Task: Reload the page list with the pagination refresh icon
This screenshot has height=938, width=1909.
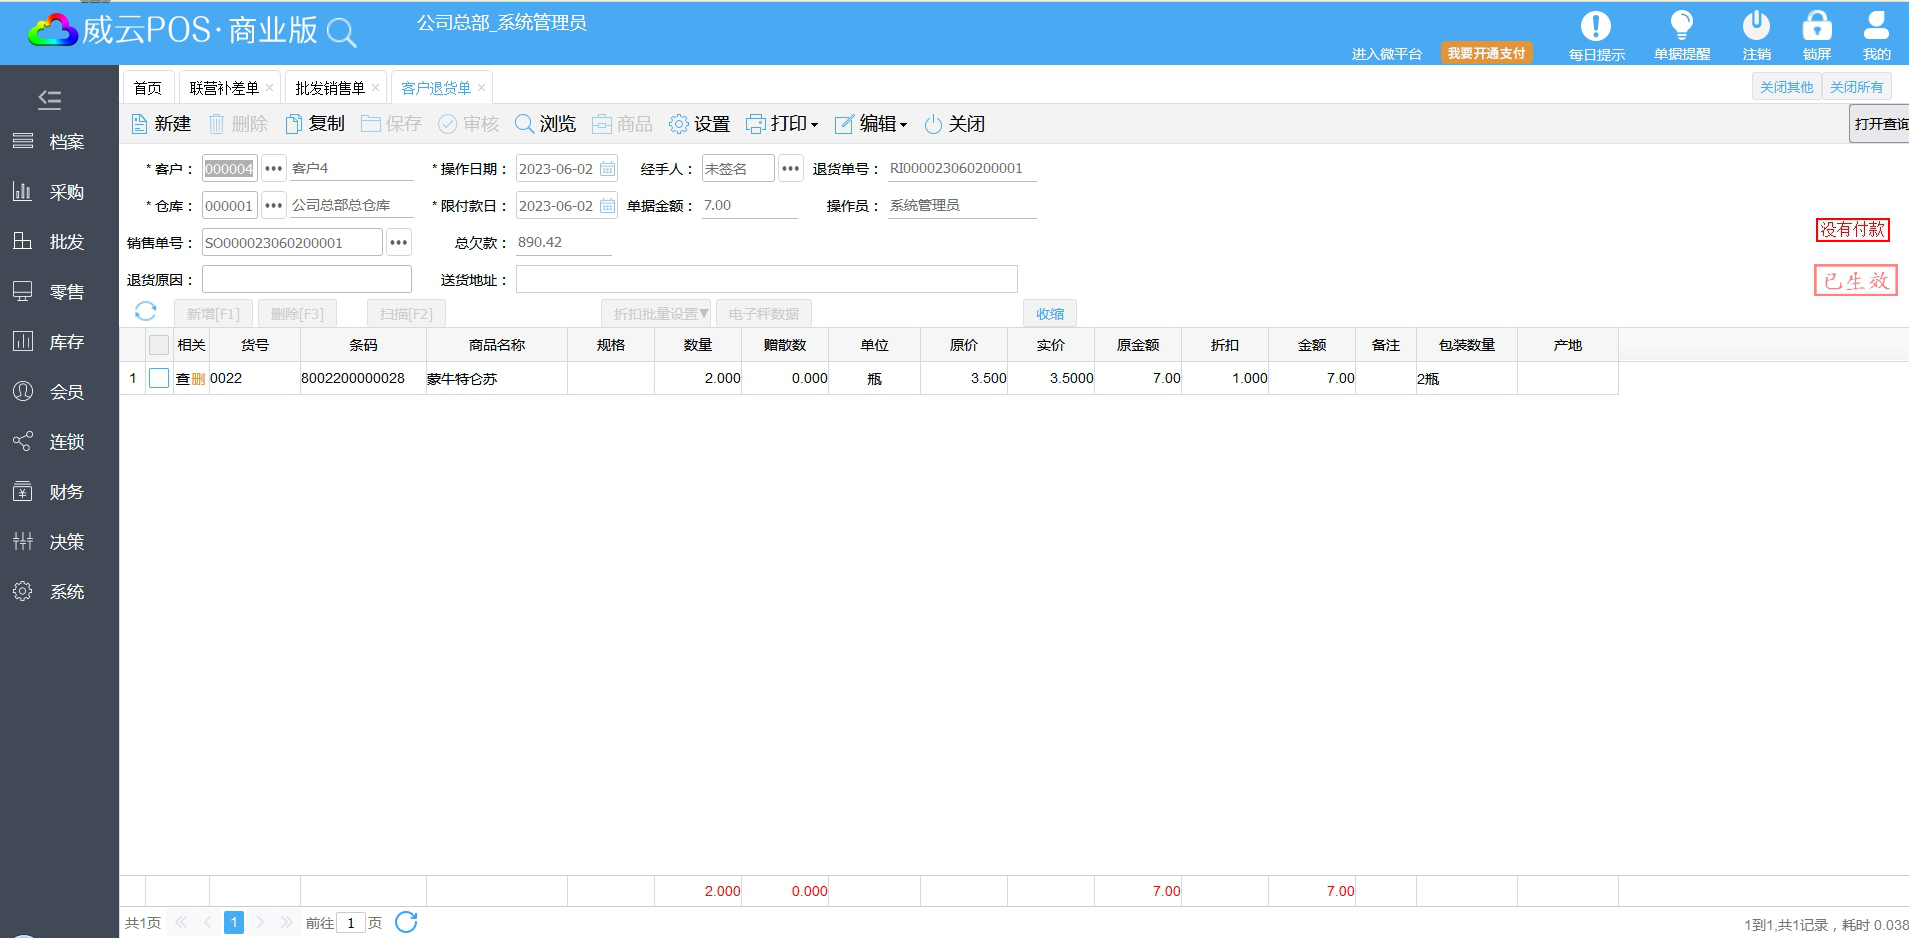Action: tap(406, 922)
